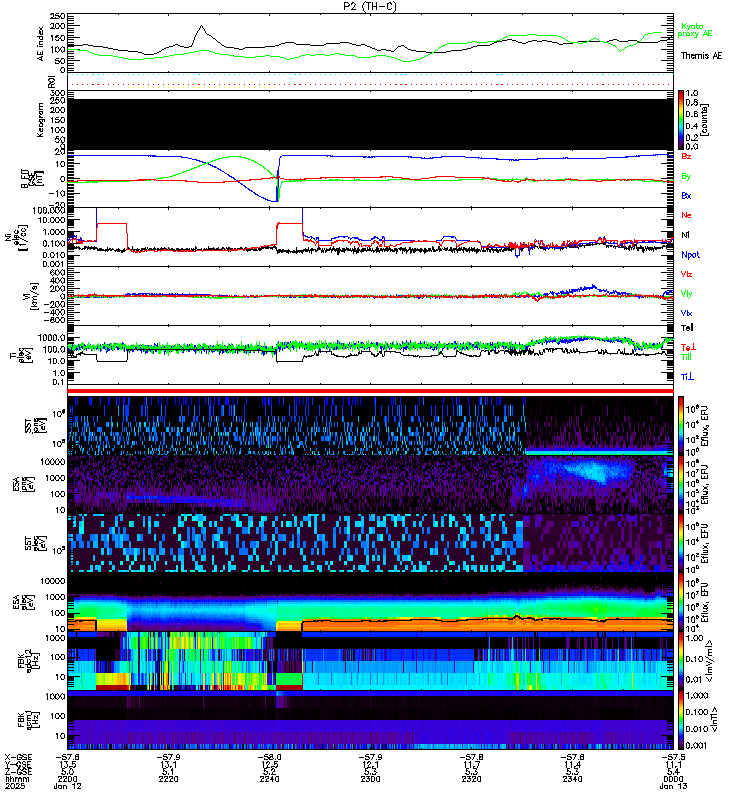Click the solid red horizontal status bar

click(x=370, y=391)
